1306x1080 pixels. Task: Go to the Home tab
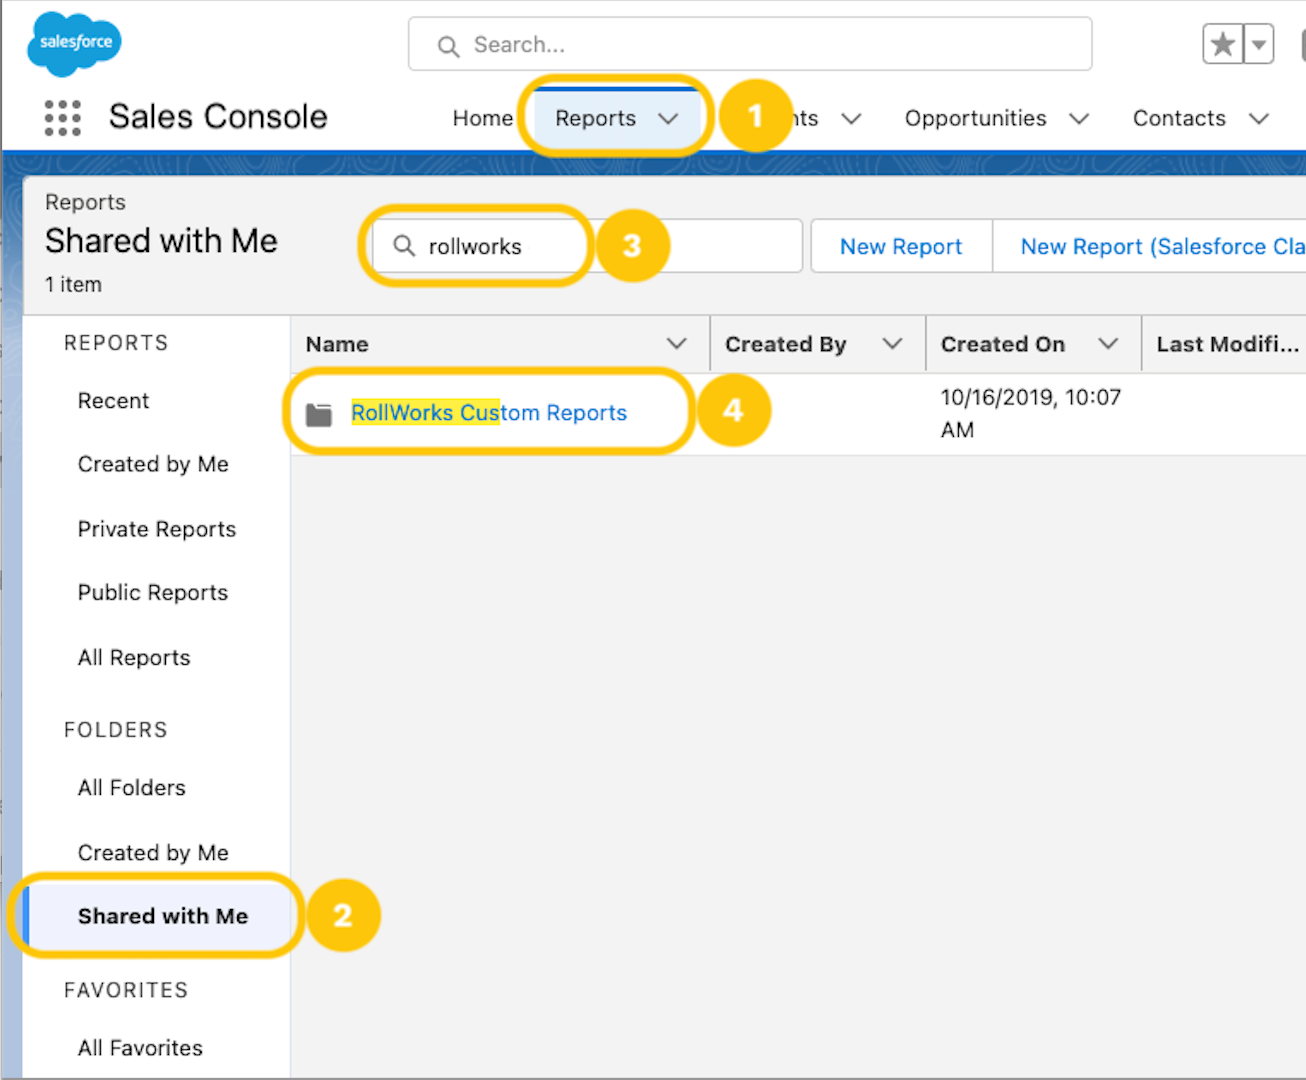482,119
